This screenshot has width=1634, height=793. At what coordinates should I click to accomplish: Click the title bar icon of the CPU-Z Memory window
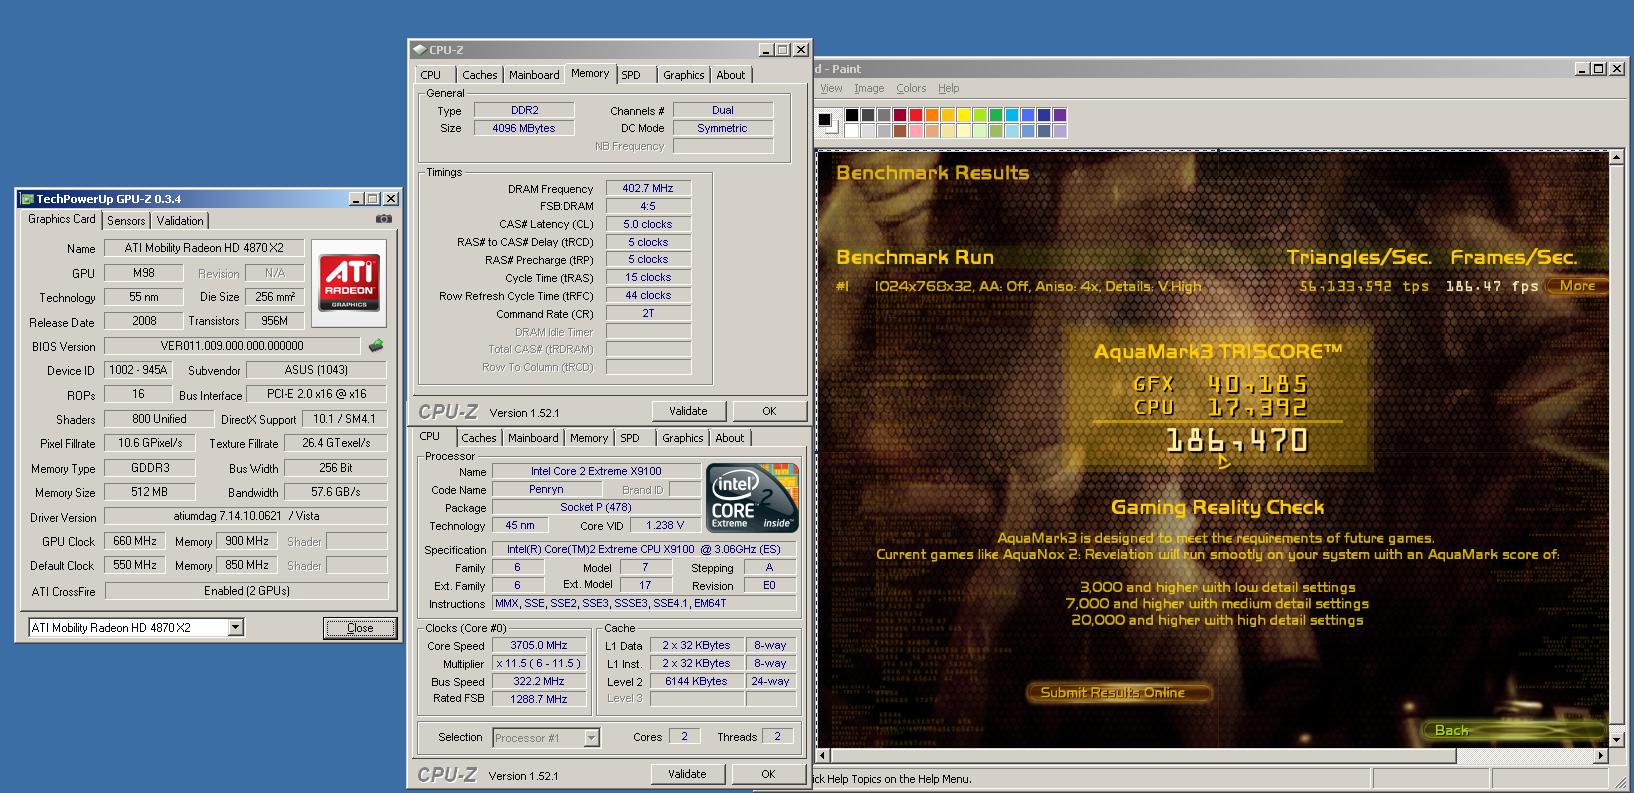[420, 50]
